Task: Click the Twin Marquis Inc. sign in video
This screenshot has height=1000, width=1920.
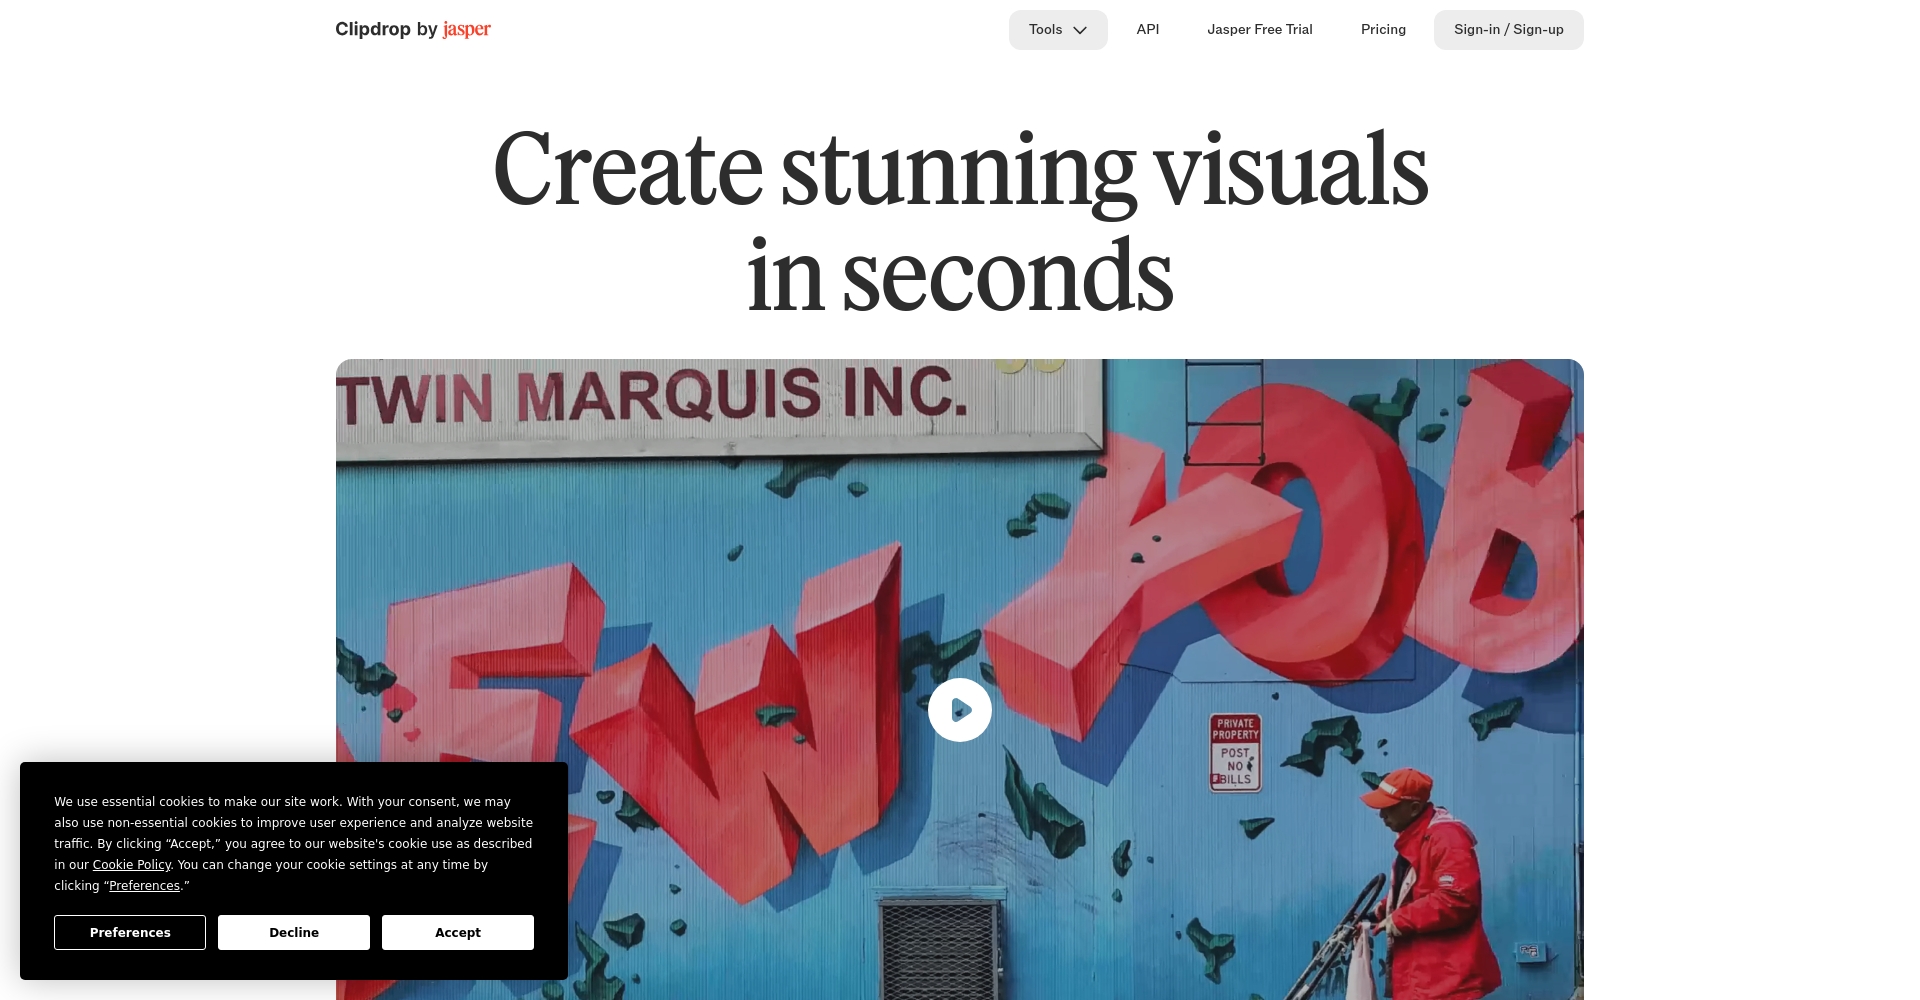Action: (x=655, y=395)
